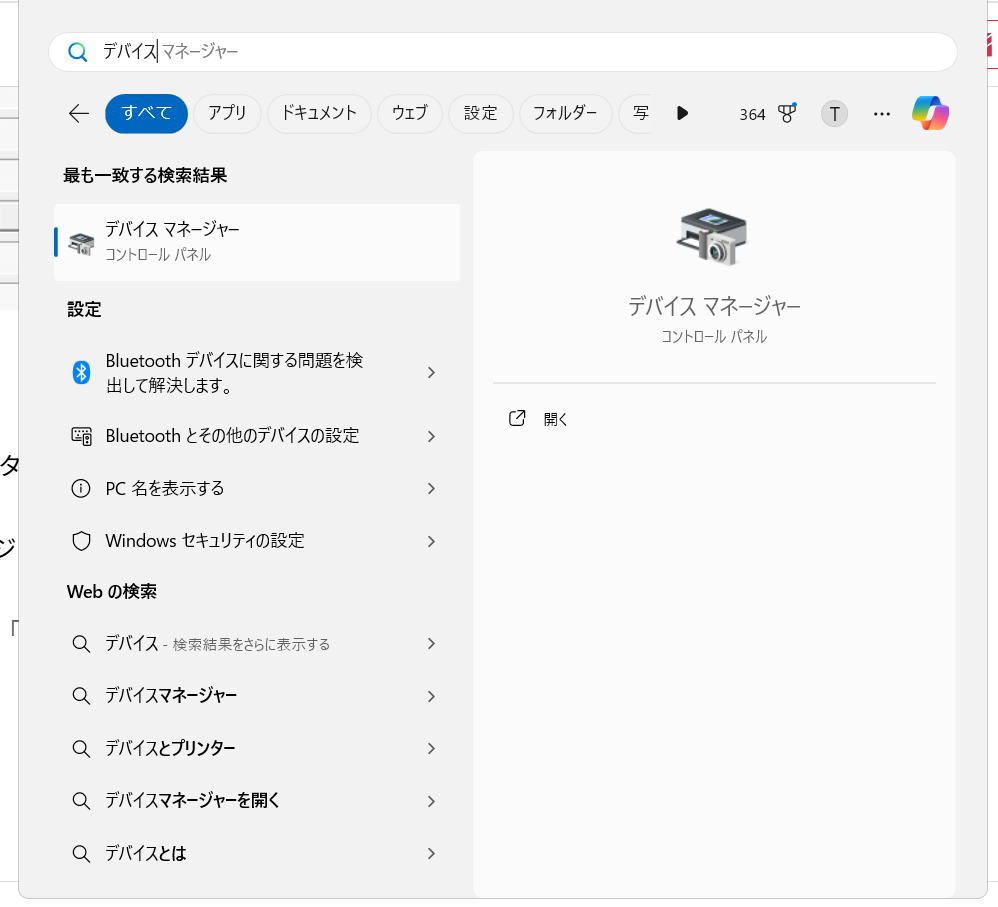Open web suggestion デバイスマネージャー
This screenshot has height=907, width=998.
point(257,696)
